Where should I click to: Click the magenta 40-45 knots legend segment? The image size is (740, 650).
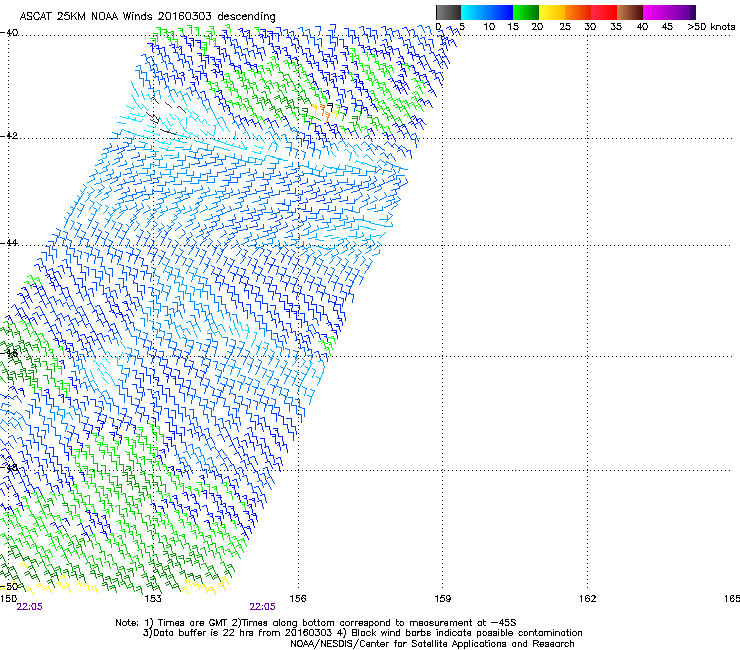[x=656, y=12]
